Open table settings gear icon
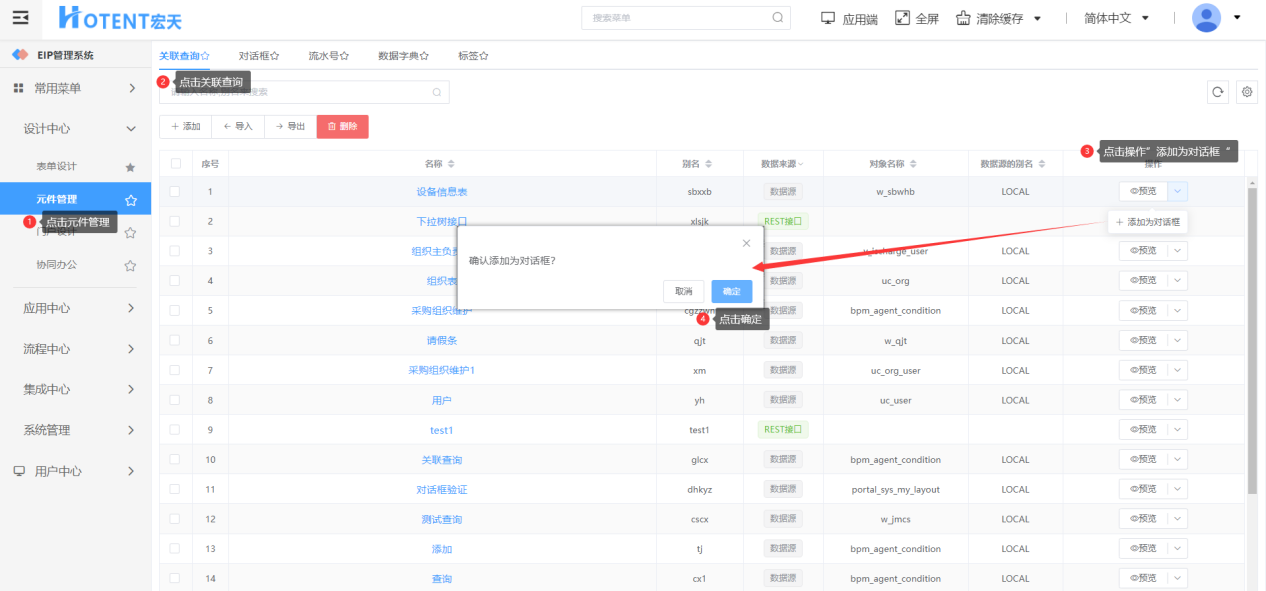Image resolution: width=1266 pixels, height=591 pixels. pos(1246,92)
